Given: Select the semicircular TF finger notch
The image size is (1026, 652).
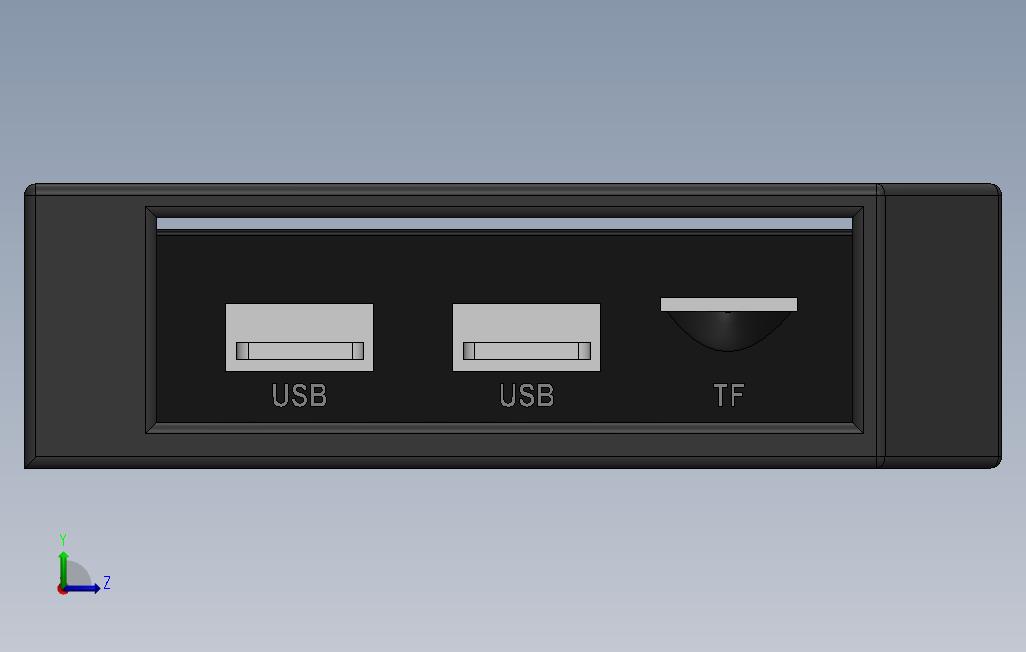Looking at the screenshot, I should click(x=728, y=330).
